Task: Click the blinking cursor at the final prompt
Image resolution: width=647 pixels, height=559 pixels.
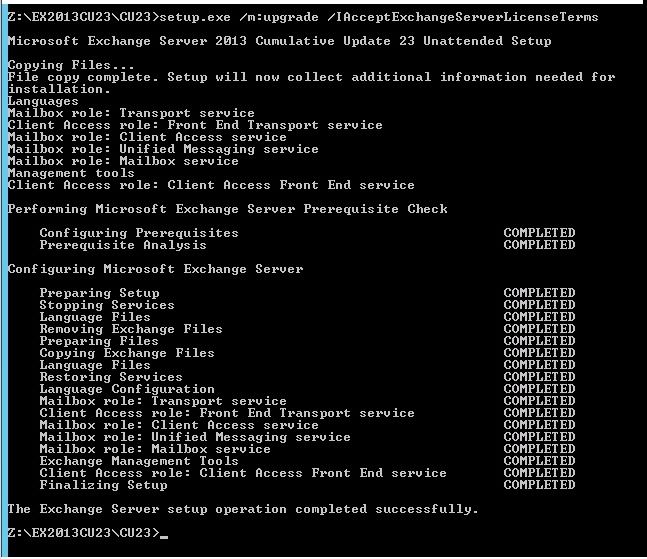Action: pyautogui.click(x=163, y=534)
